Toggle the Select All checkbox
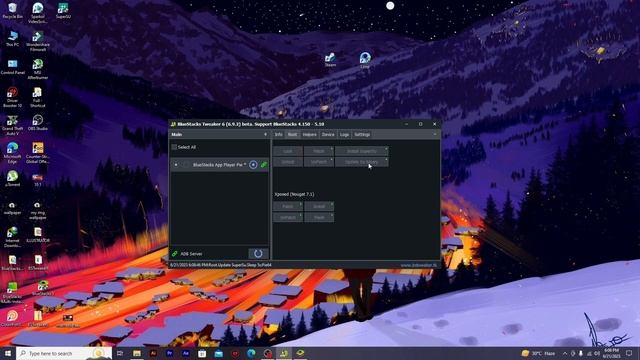Viewport: 640px width, 360px height. (174, 147)
